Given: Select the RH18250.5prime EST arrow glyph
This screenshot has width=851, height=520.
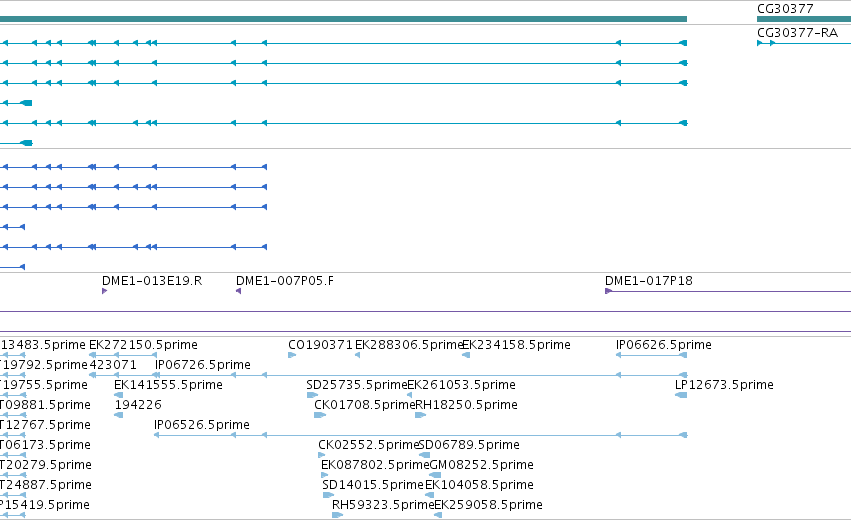Looking at the screenshot, I should 421,415.
